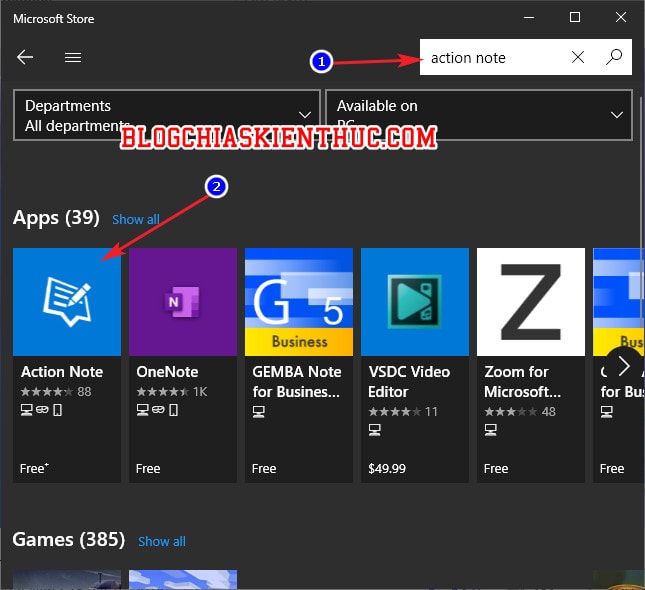645x590 pixels.
Task: Click the Action Note title text
Action: [62, 372]
